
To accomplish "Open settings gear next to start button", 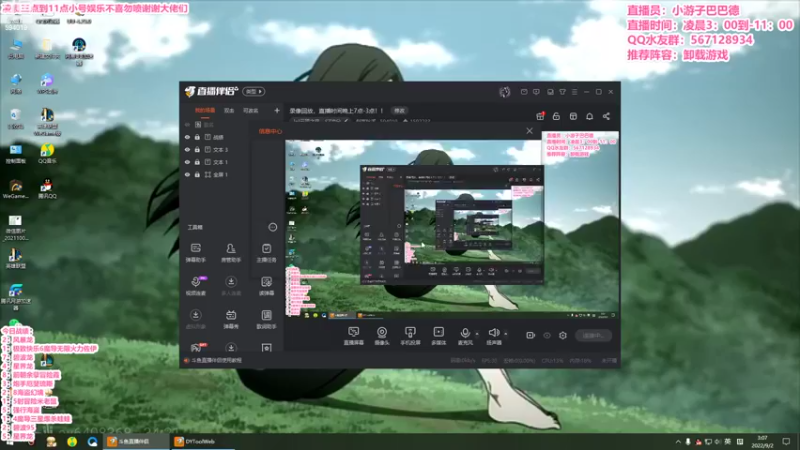I will pyautogui.click(x=563, y=335).
